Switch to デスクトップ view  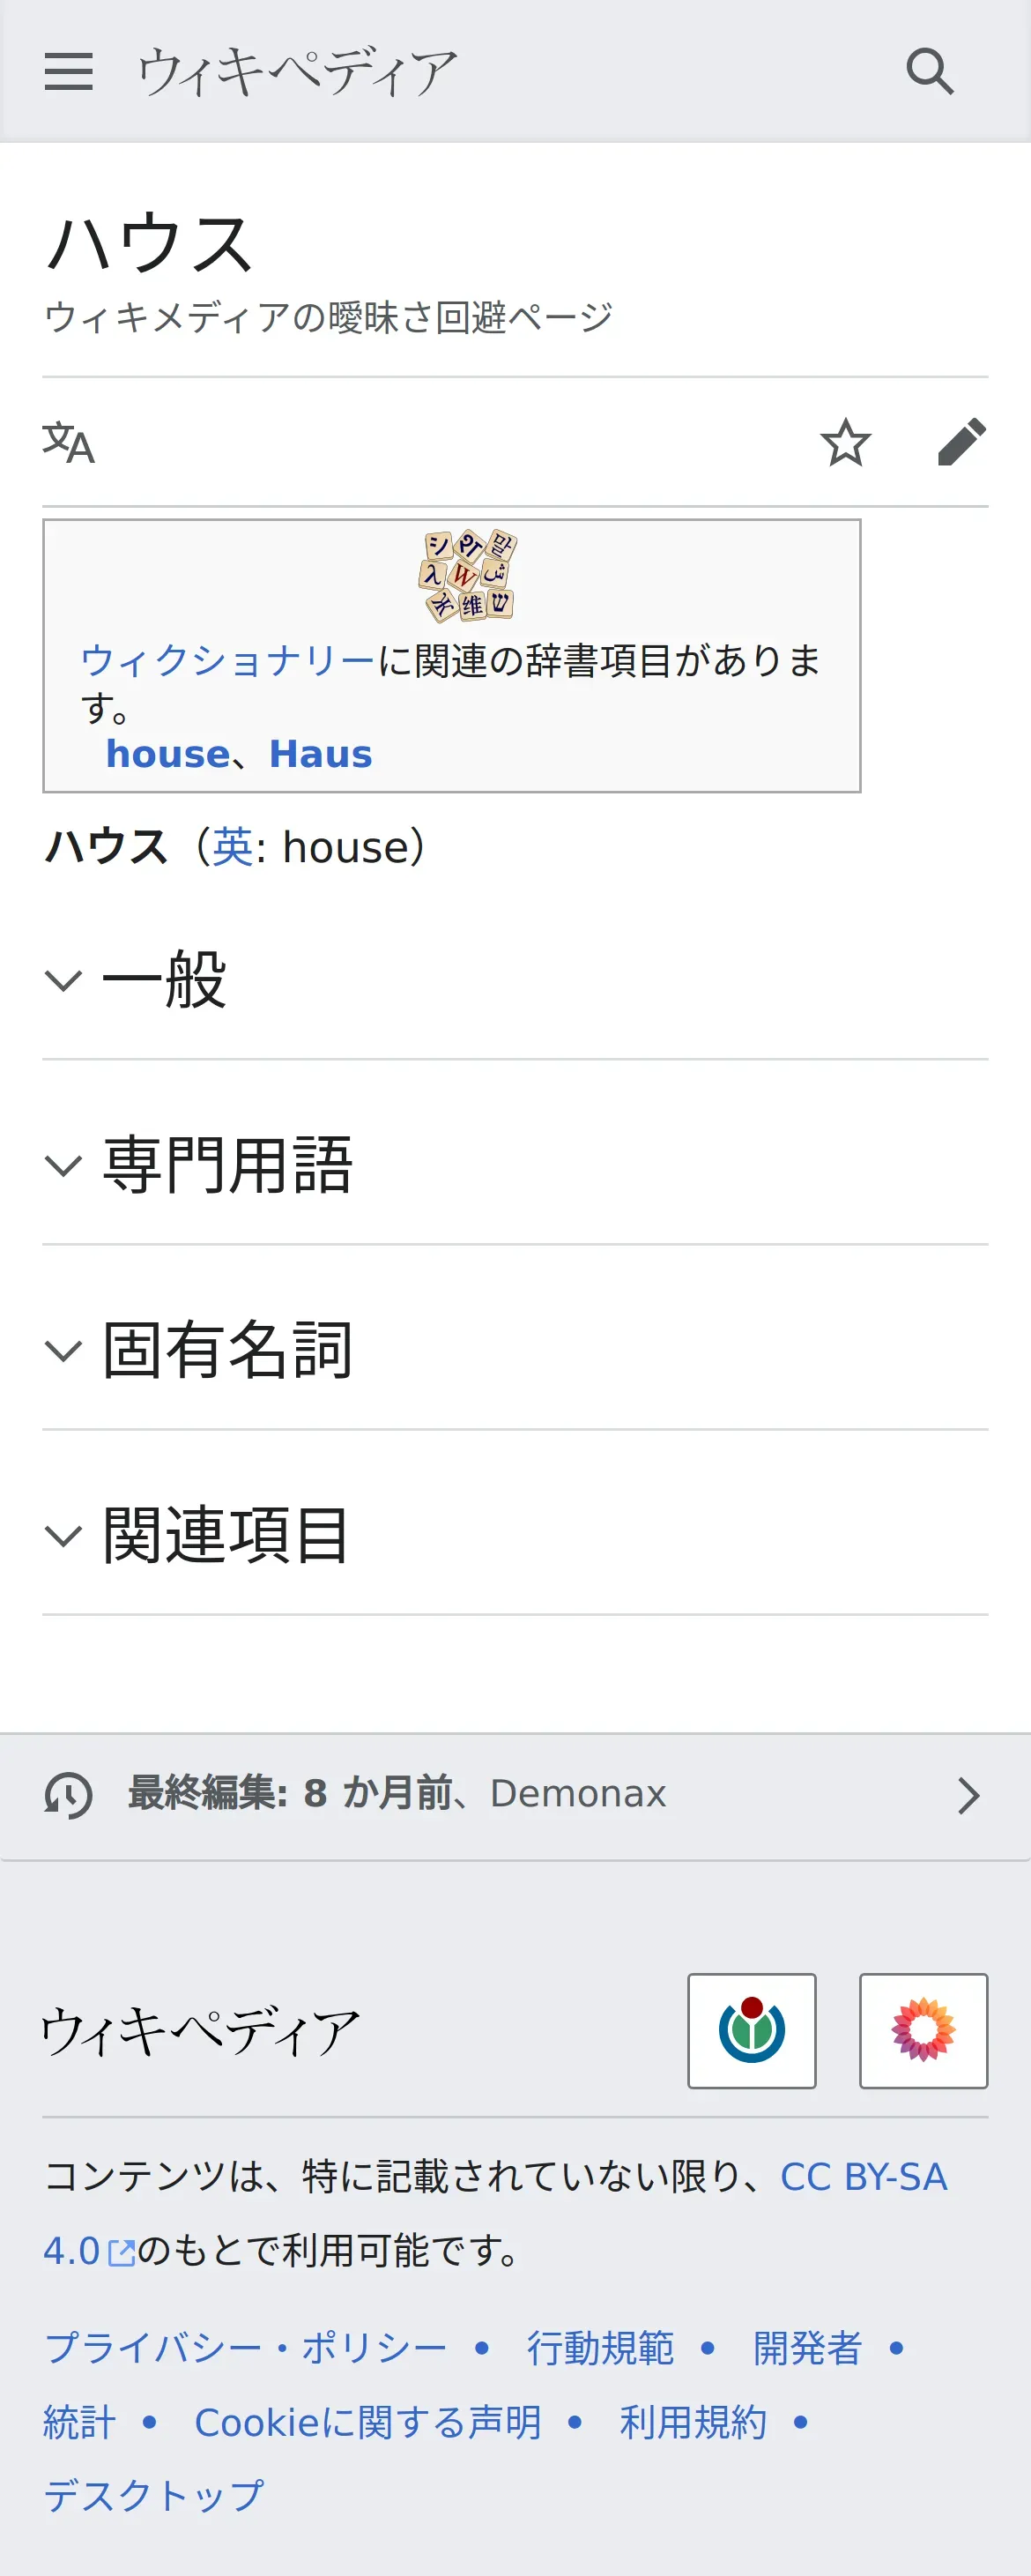pyautogui.click(x=154, y=2496)
